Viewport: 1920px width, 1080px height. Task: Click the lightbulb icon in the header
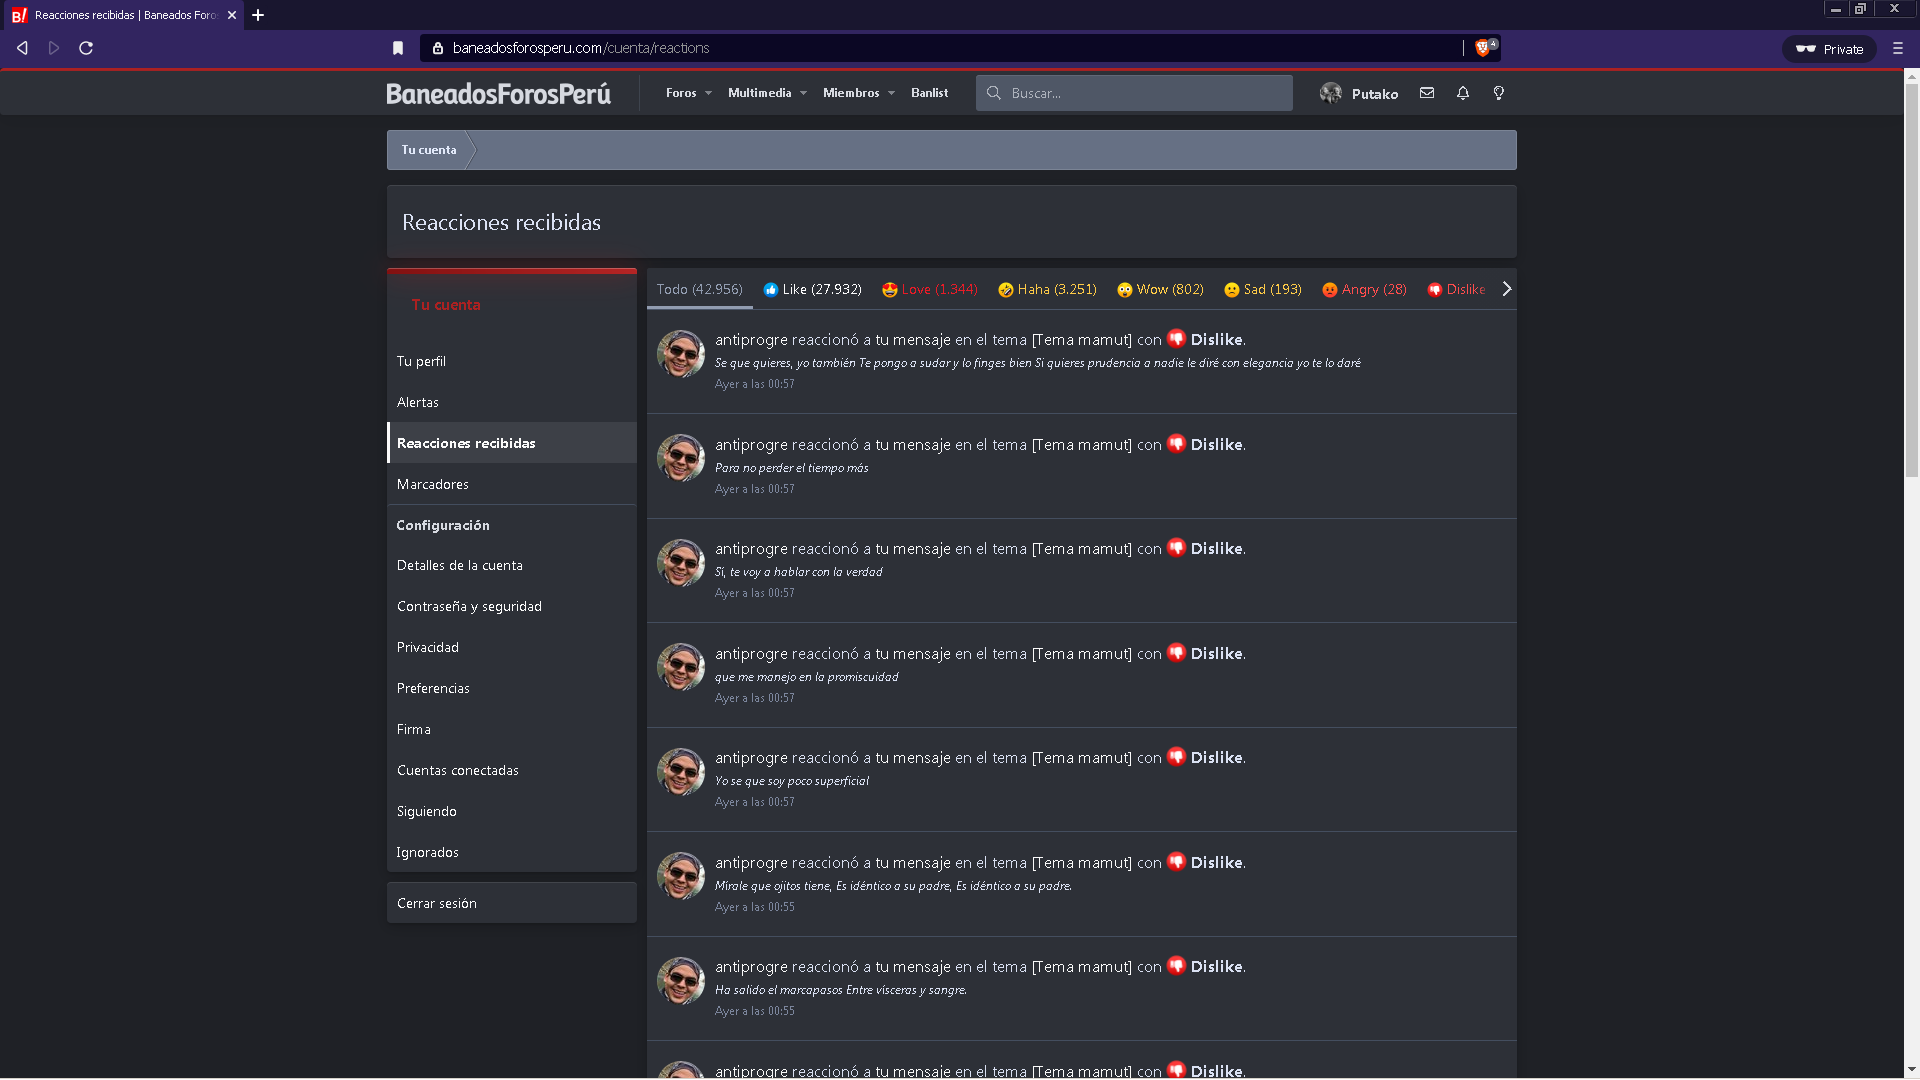1499,93
